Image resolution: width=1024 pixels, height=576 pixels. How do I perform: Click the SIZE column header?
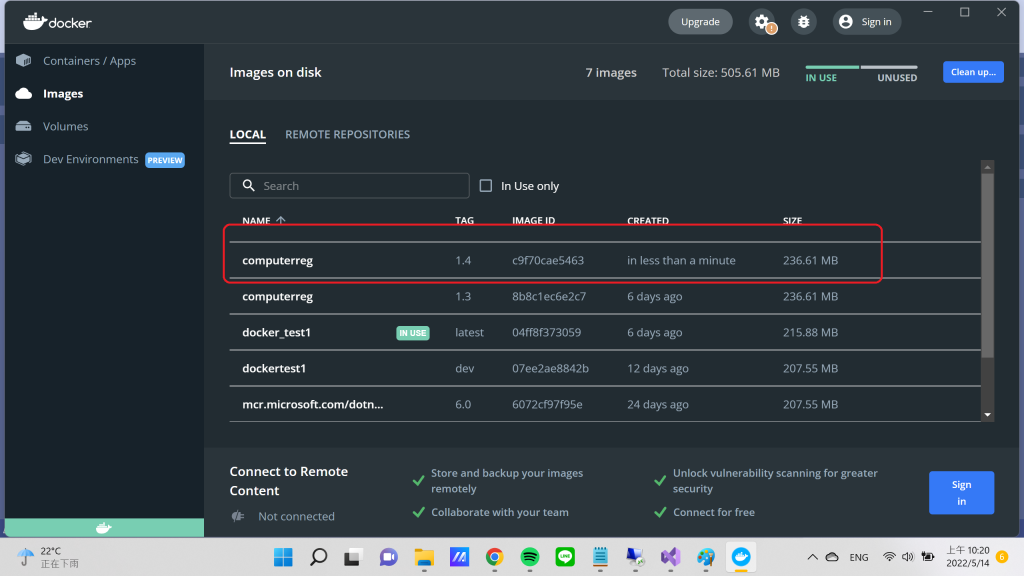[x=792, y=221]
